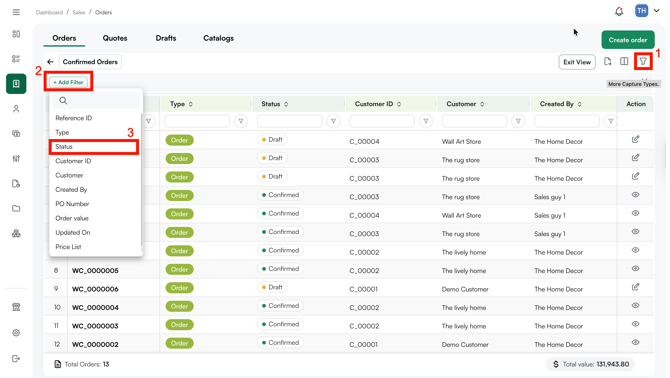View order WC_0000002 eye icon
This screenshot has height=378, width=670.
635,342
